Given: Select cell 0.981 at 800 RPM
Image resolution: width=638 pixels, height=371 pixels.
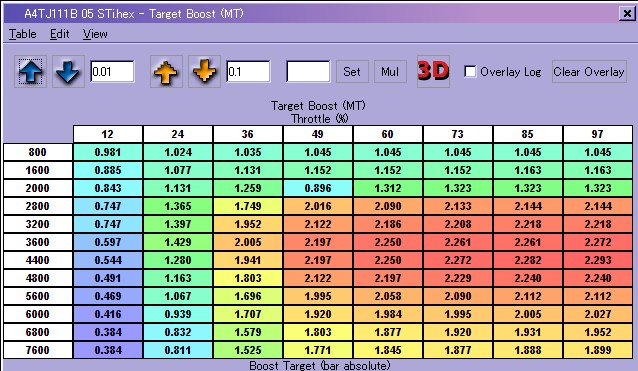Looking at the screenshot, I should click(x=108, y=152).
